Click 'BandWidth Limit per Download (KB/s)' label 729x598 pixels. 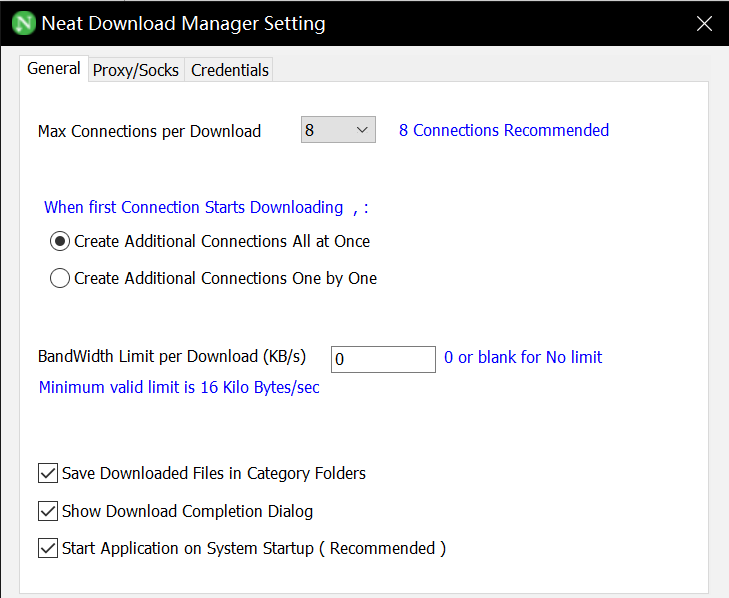(x=172, y=357)
